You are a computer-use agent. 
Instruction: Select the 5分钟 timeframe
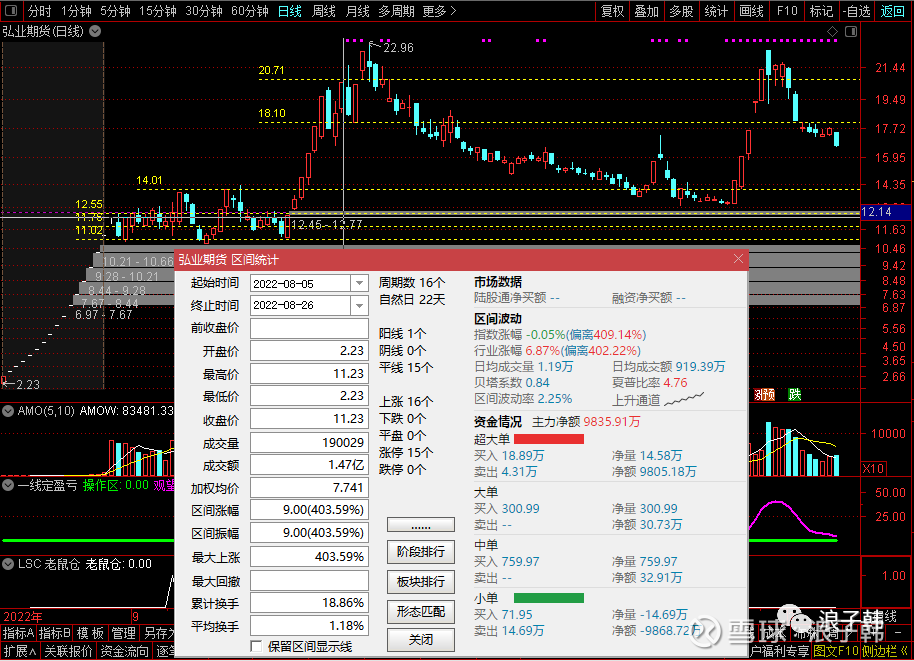(x=115, y=11)
